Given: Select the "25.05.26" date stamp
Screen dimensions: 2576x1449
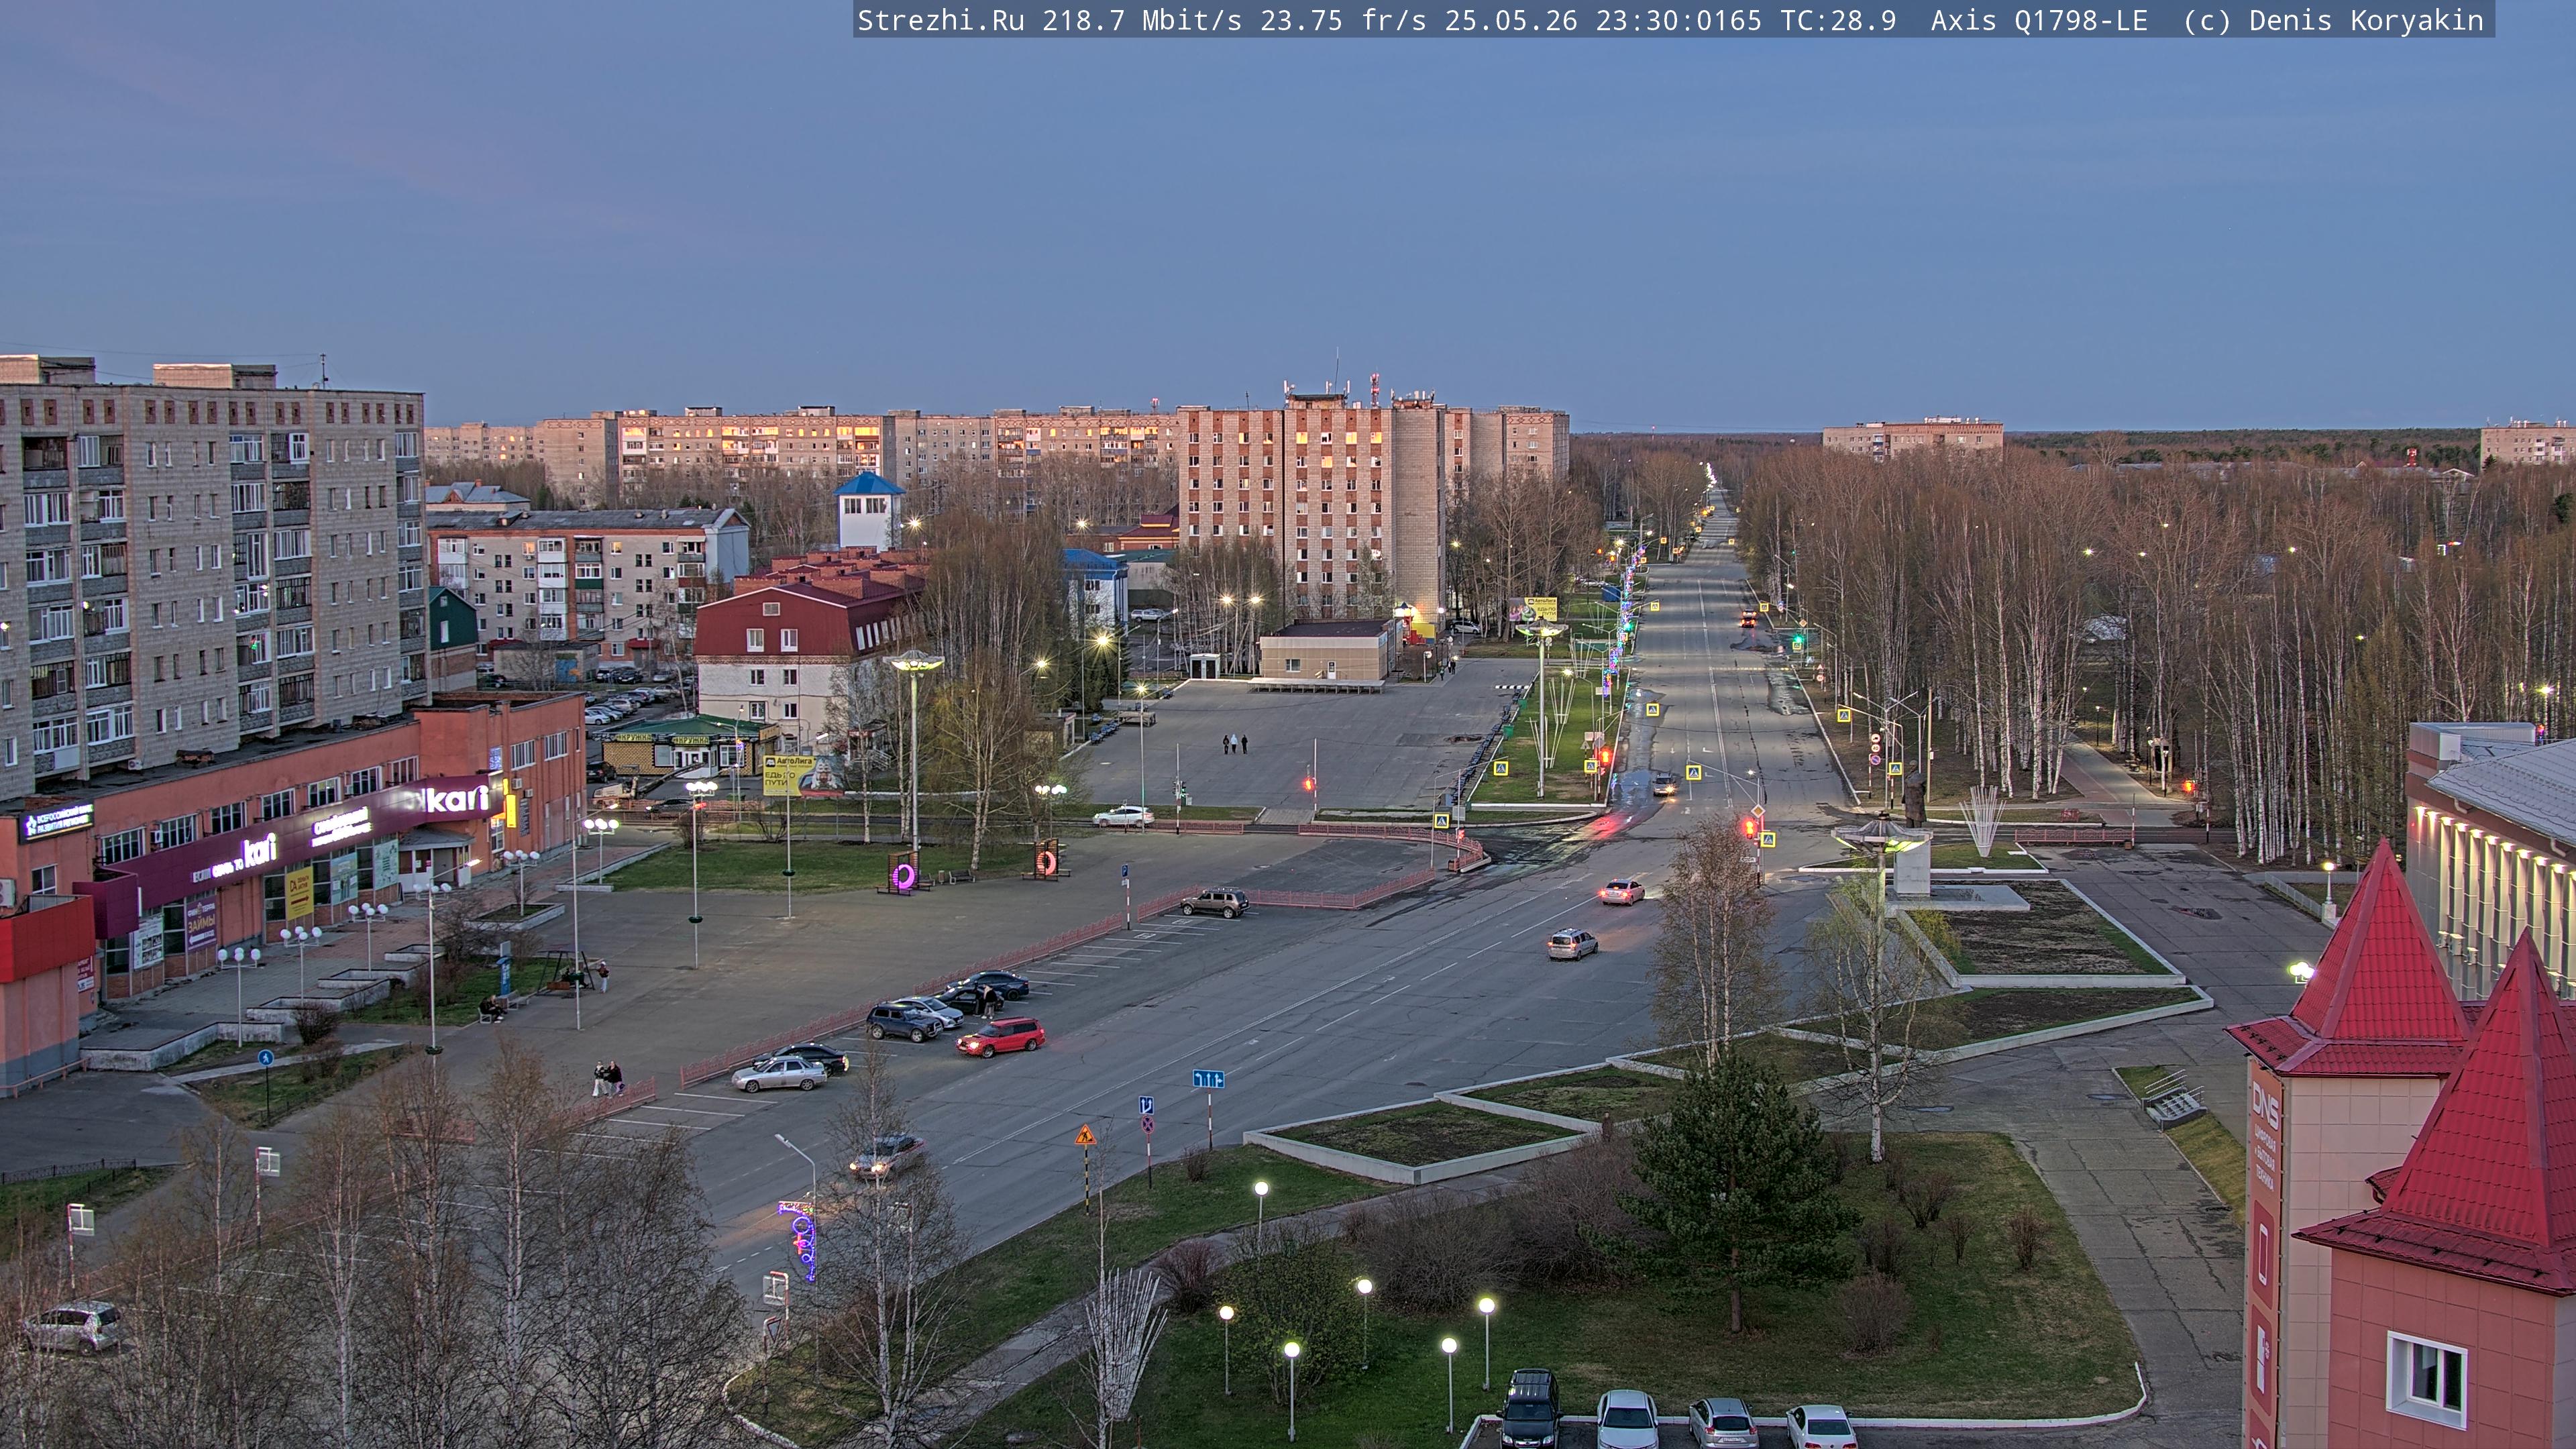Looking at the screenshot, I should (x=1511, y=20).
